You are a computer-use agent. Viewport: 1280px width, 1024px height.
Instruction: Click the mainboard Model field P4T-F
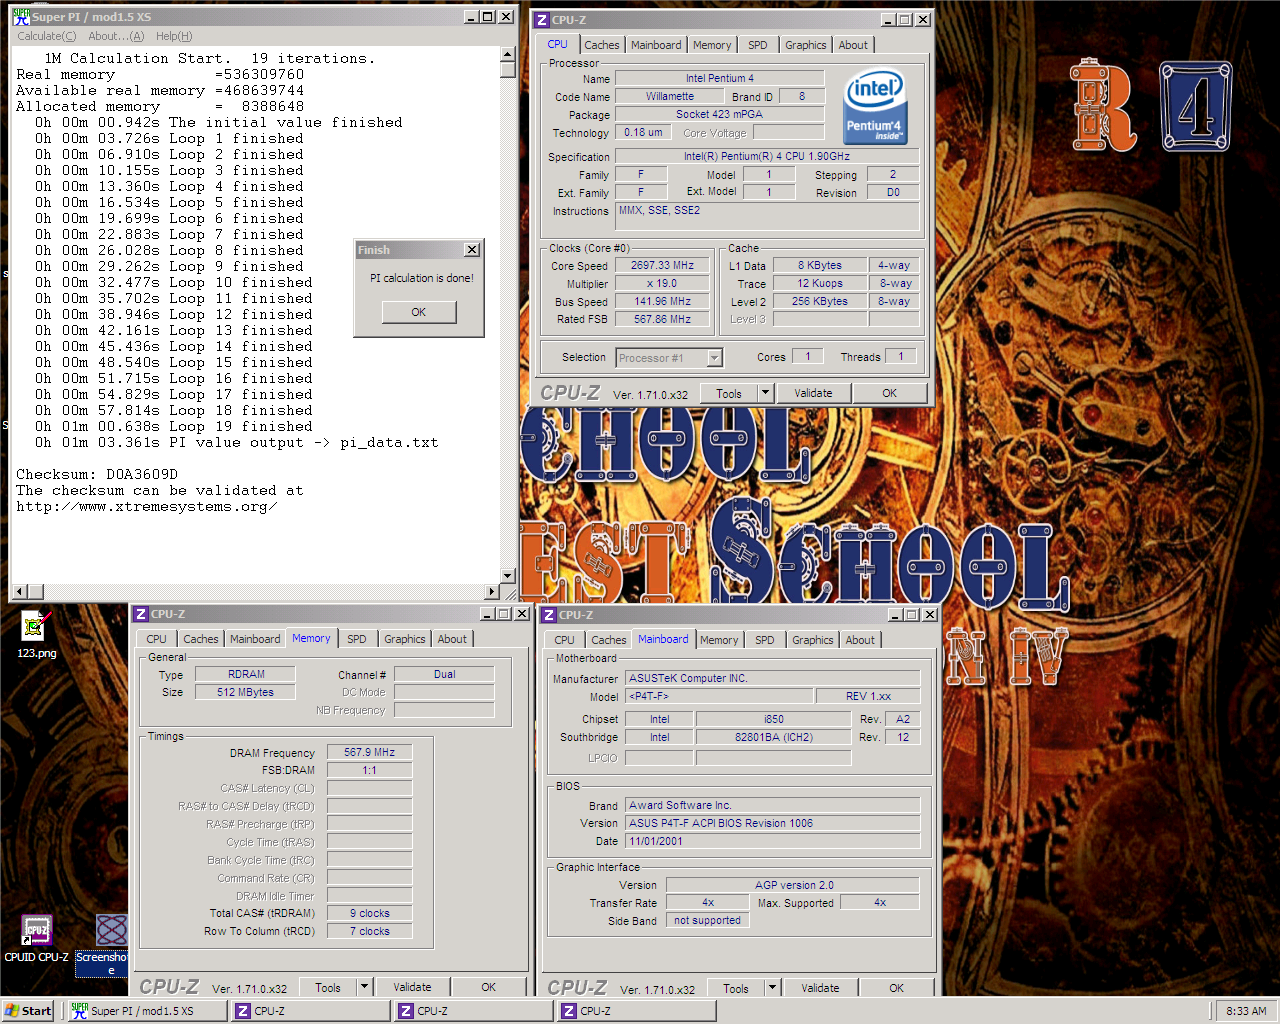pos(718,696)
